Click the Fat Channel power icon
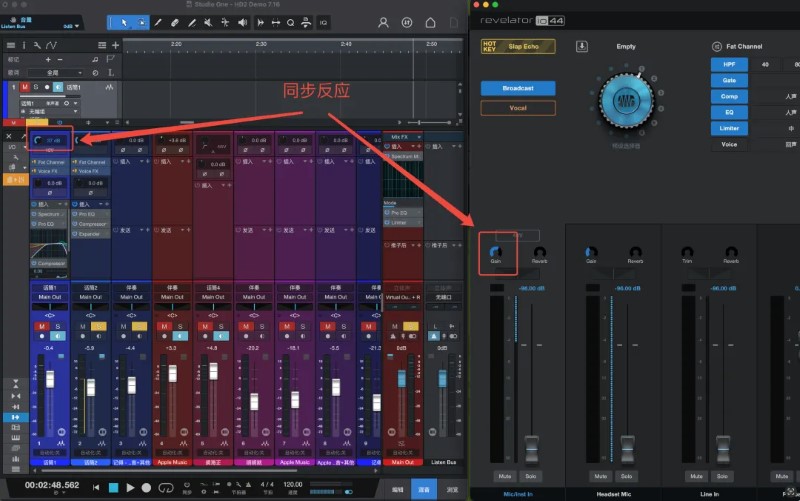Screen dimensions: 800x501 click(x=716, y=46)
